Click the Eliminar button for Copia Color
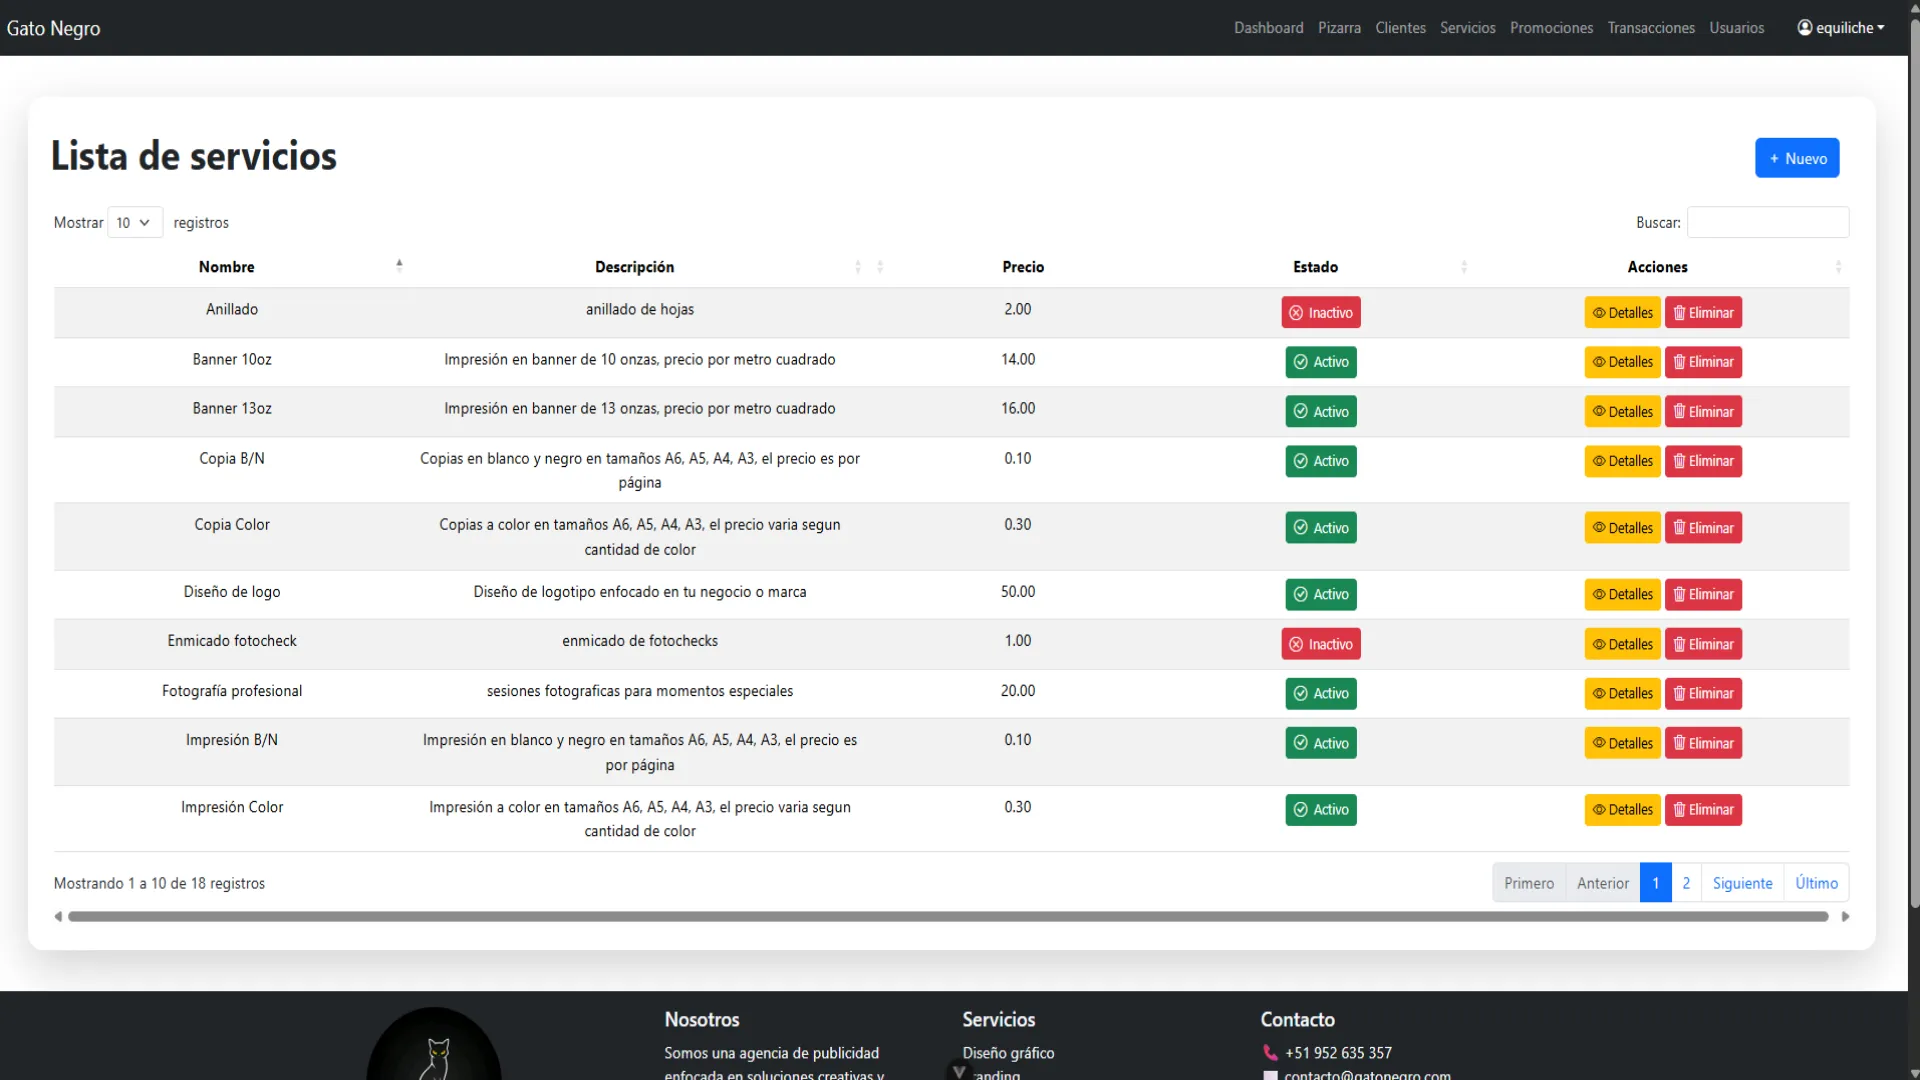The image size is (1920, 1080). click(1703, 528)
